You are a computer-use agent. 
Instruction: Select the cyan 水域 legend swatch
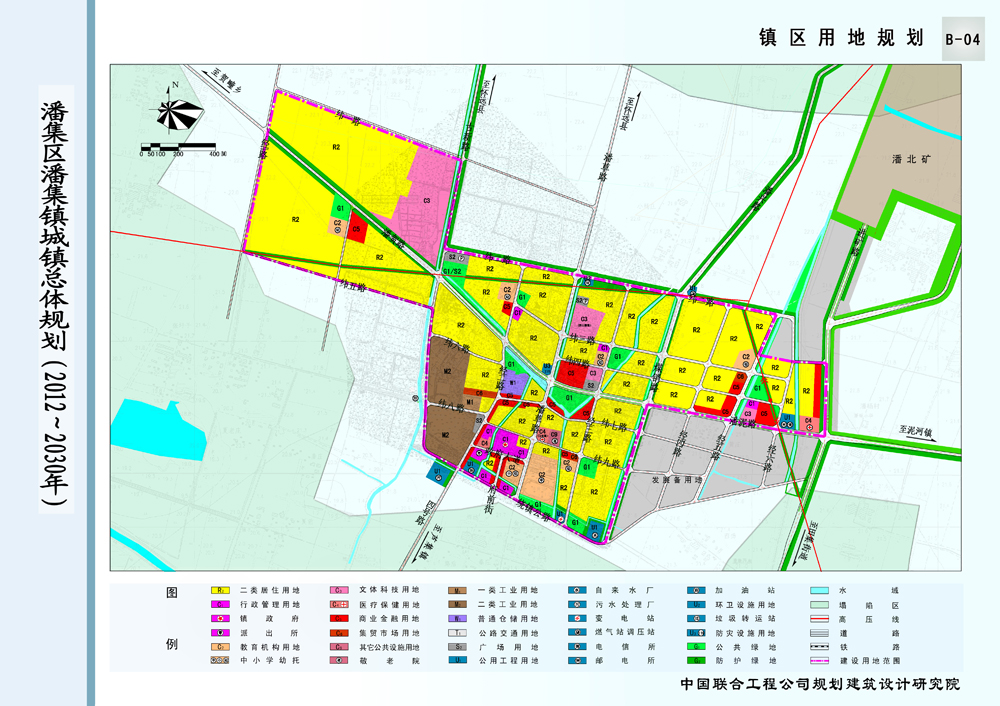pos(820,591)
